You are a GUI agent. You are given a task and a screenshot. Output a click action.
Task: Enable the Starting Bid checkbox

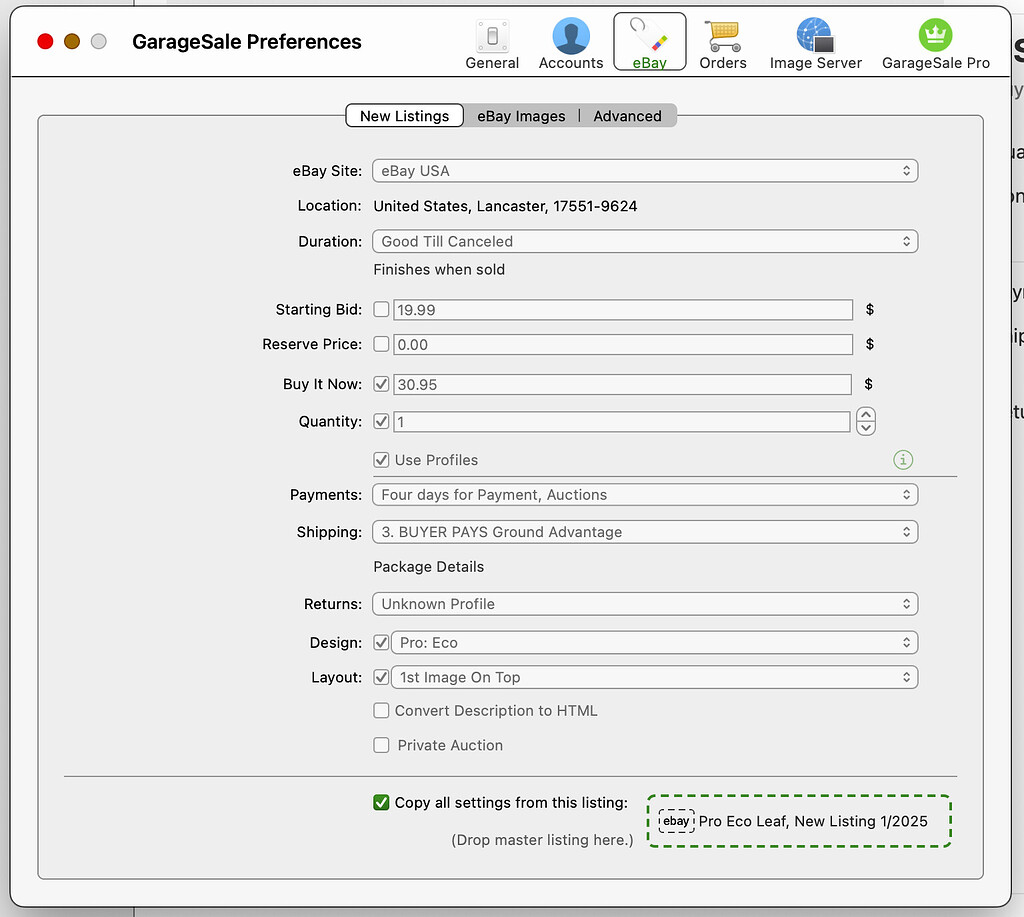pos(381,310)
